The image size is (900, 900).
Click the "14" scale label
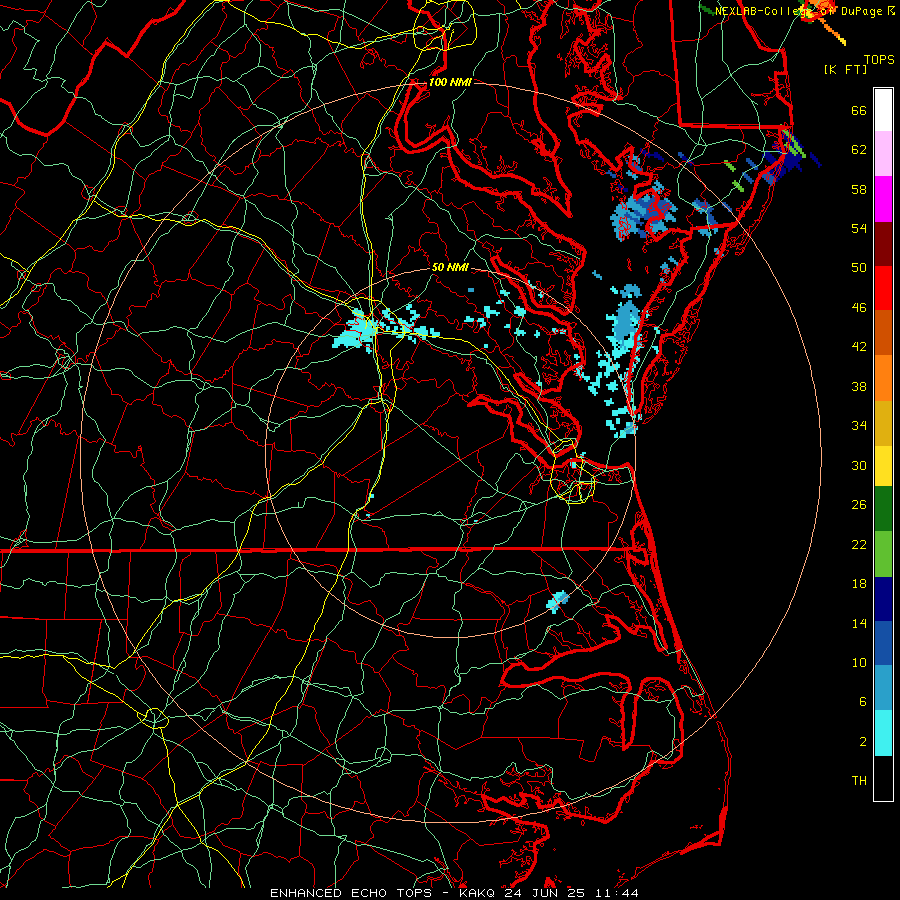coord(859,623)
